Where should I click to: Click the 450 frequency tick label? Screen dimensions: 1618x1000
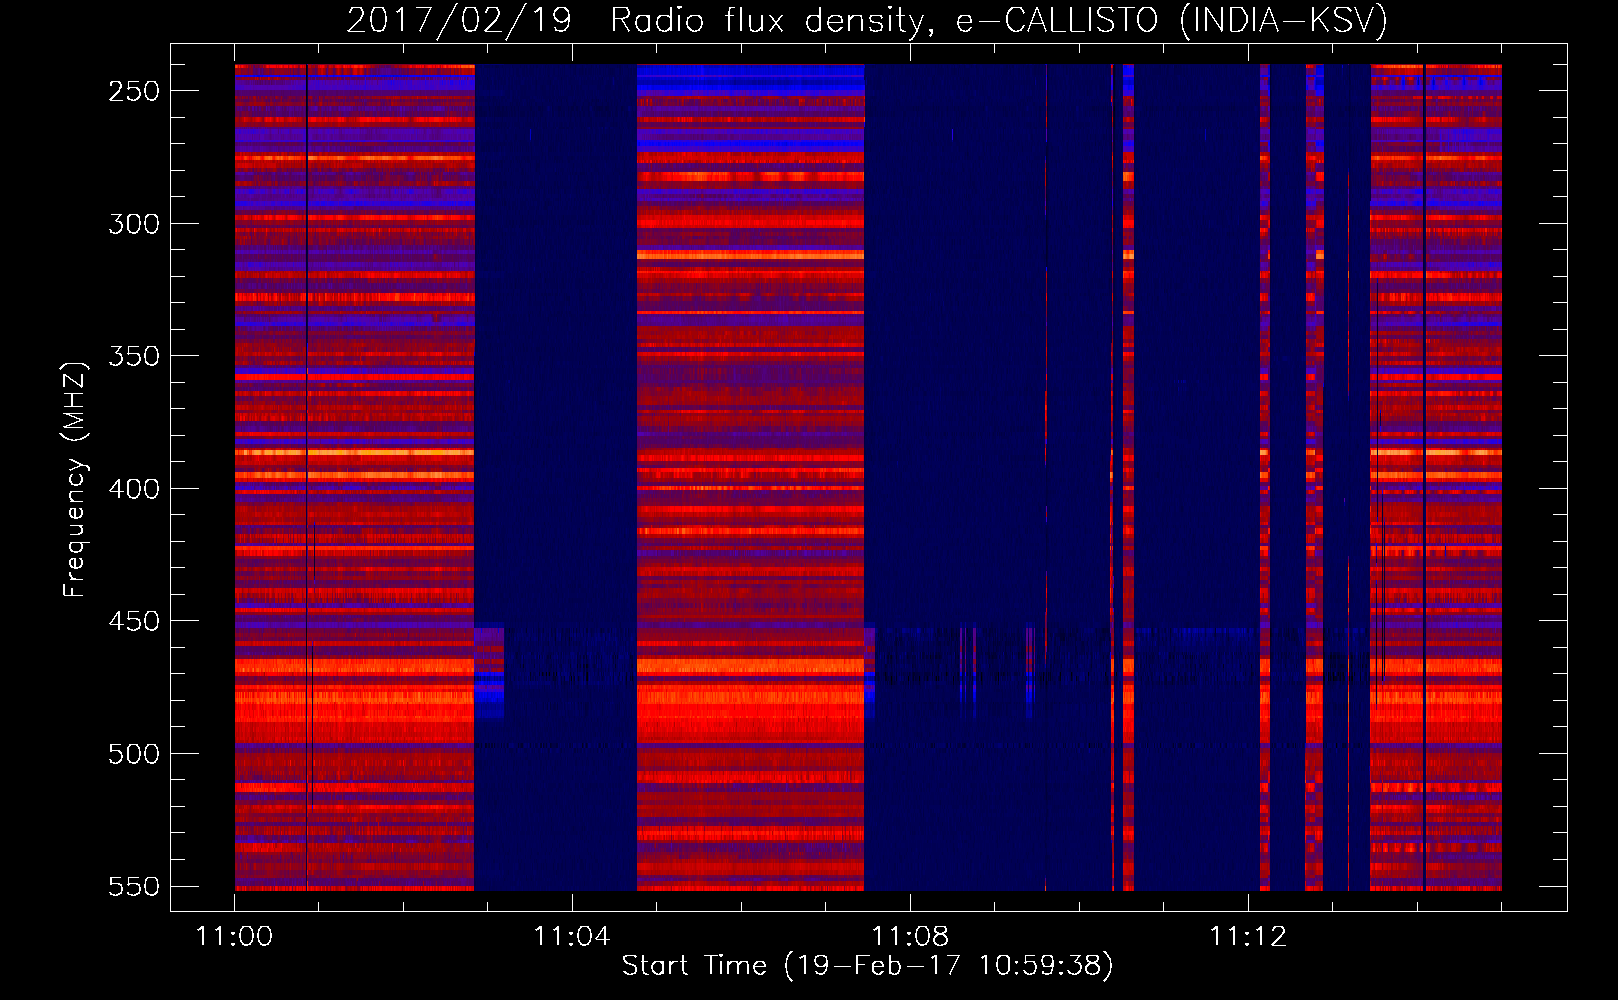(x=134, y=621)
